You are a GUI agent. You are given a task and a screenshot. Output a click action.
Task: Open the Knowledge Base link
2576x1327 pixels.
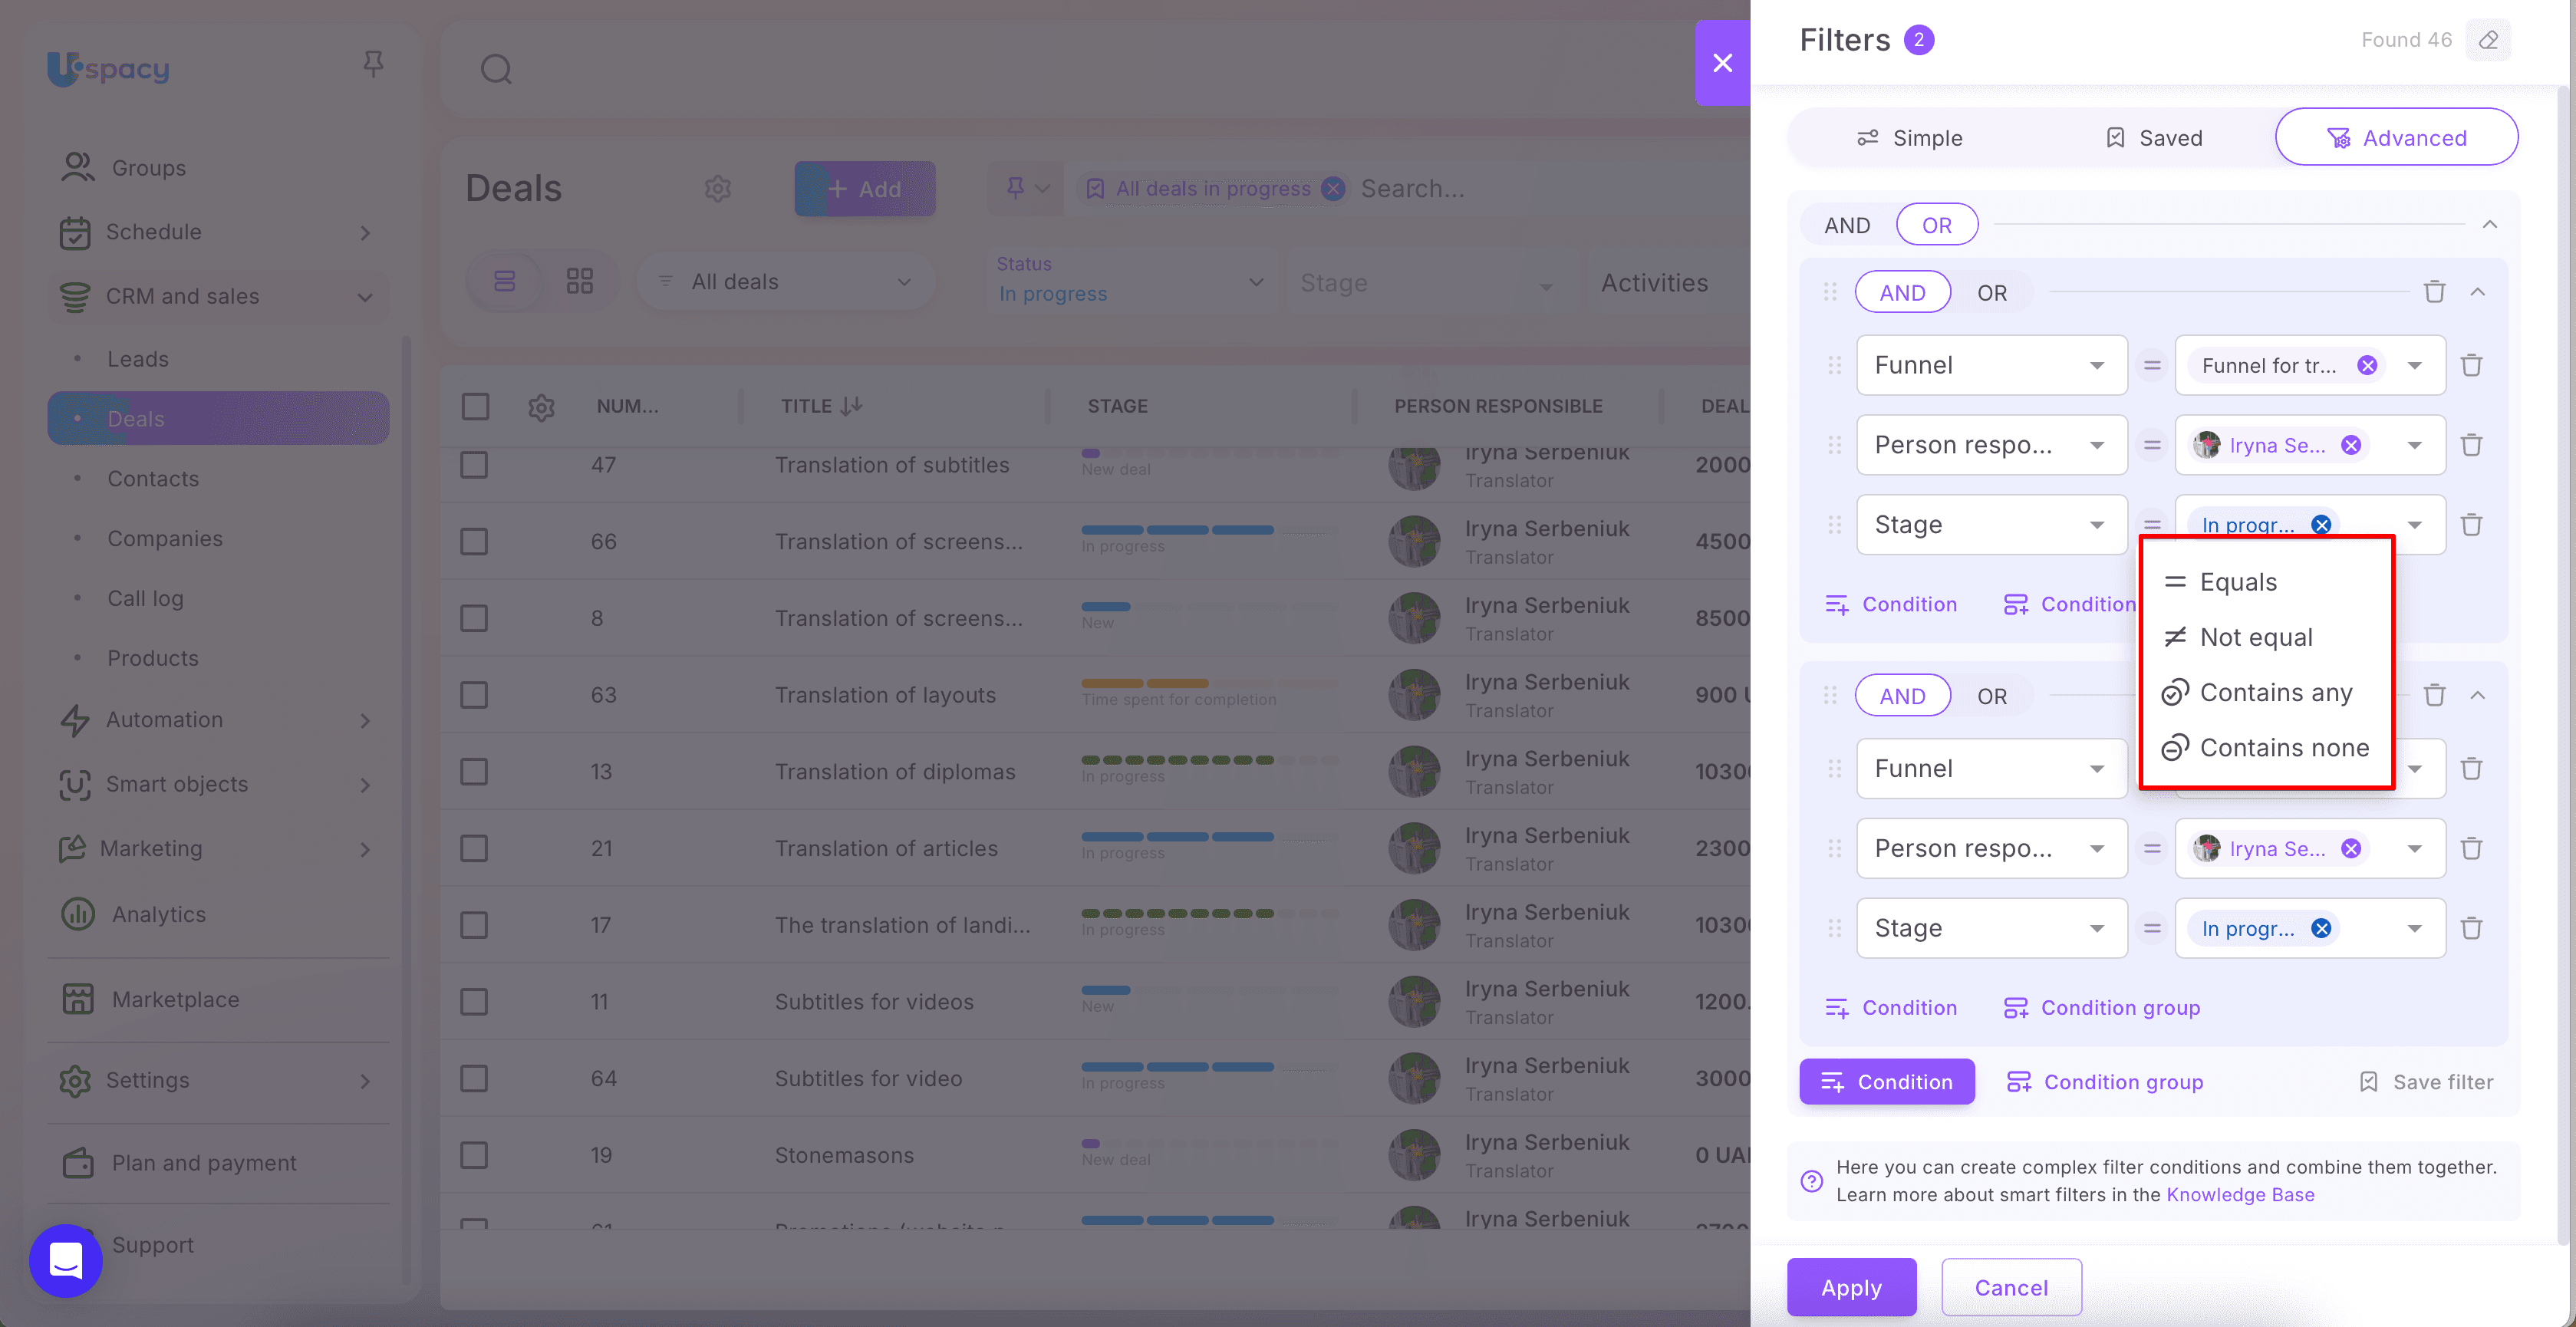2239,1194
